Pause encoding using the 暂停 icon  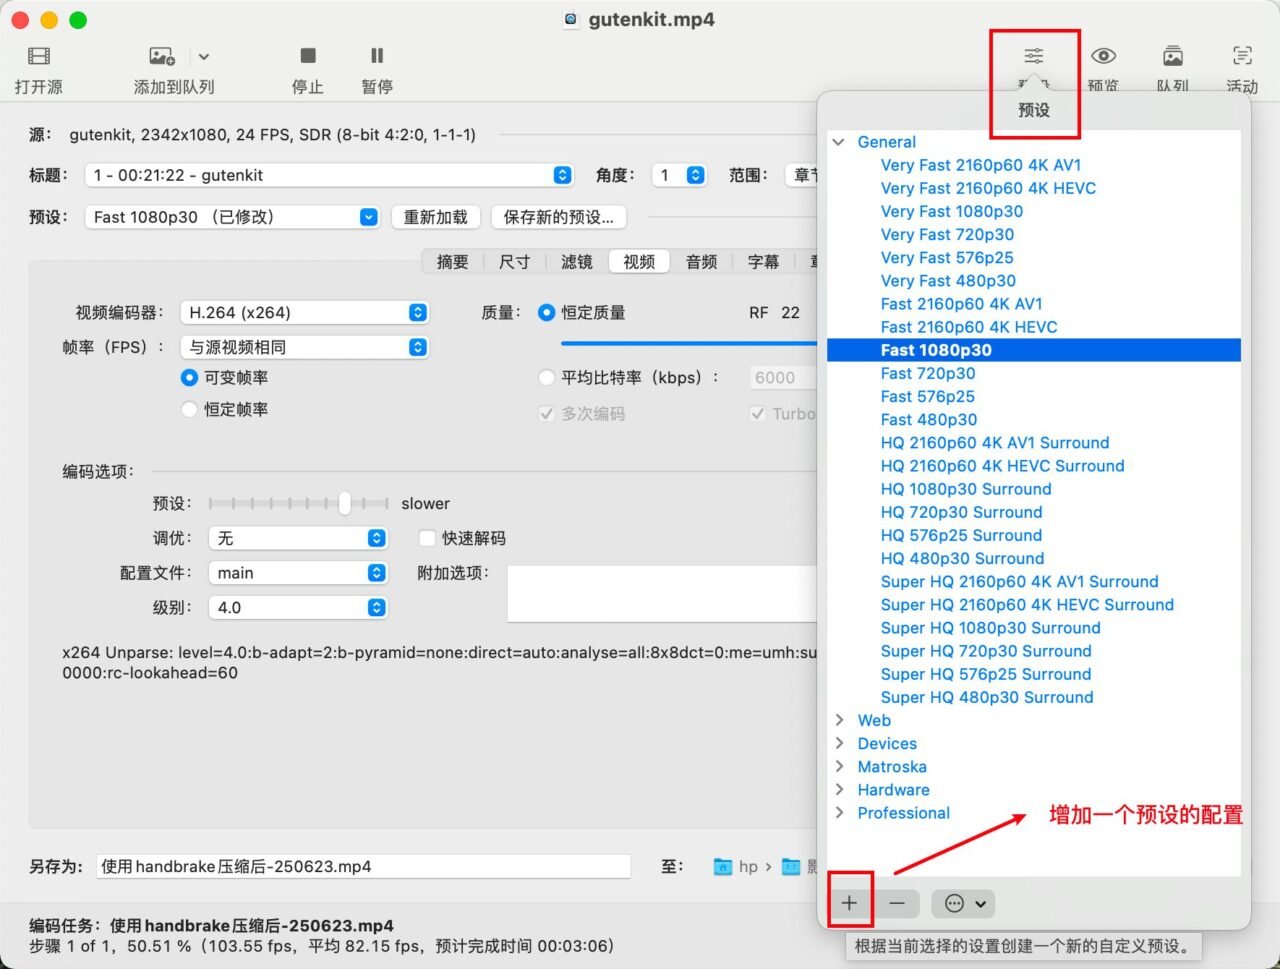(377, 57)
